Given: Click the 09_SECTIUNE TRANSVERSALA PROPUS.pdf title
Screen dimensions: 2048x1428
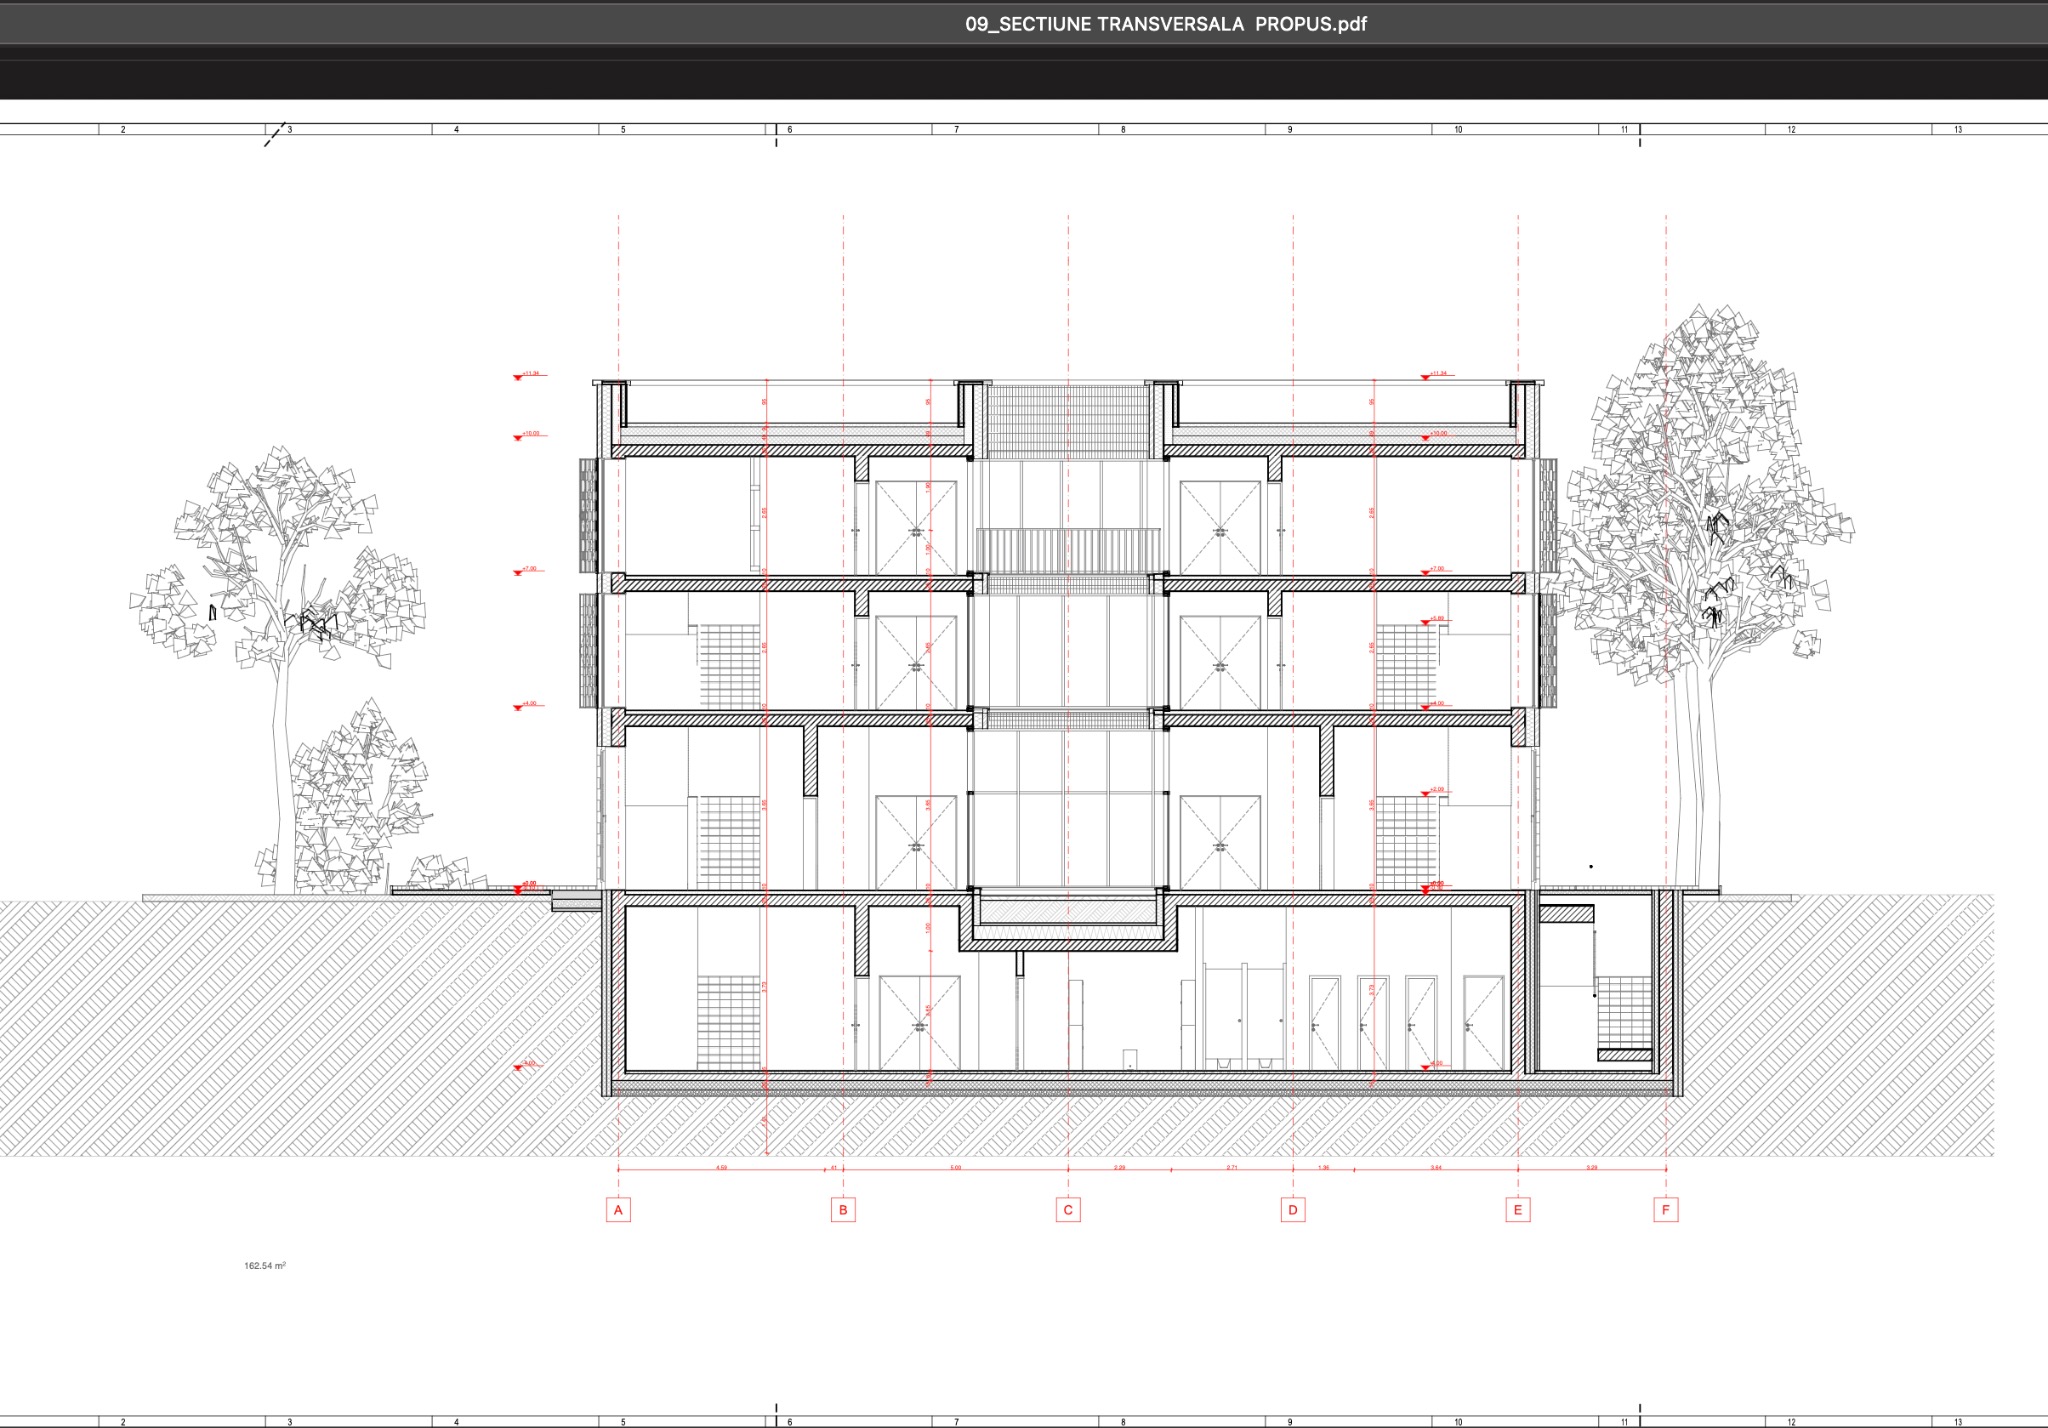Looking at the screenshot, I should 1165,24.
